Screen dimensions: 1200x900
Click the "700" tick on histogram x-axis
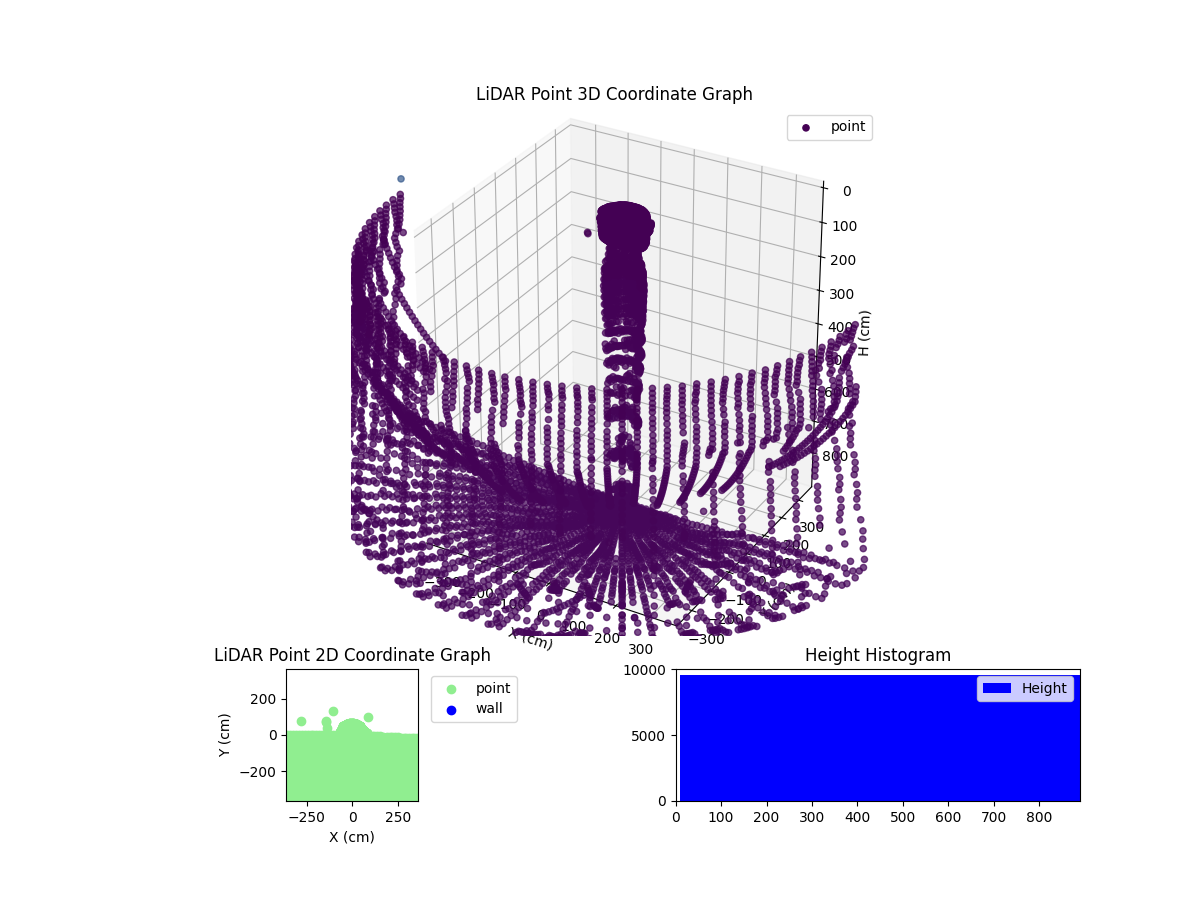click(x=994, y=817)
